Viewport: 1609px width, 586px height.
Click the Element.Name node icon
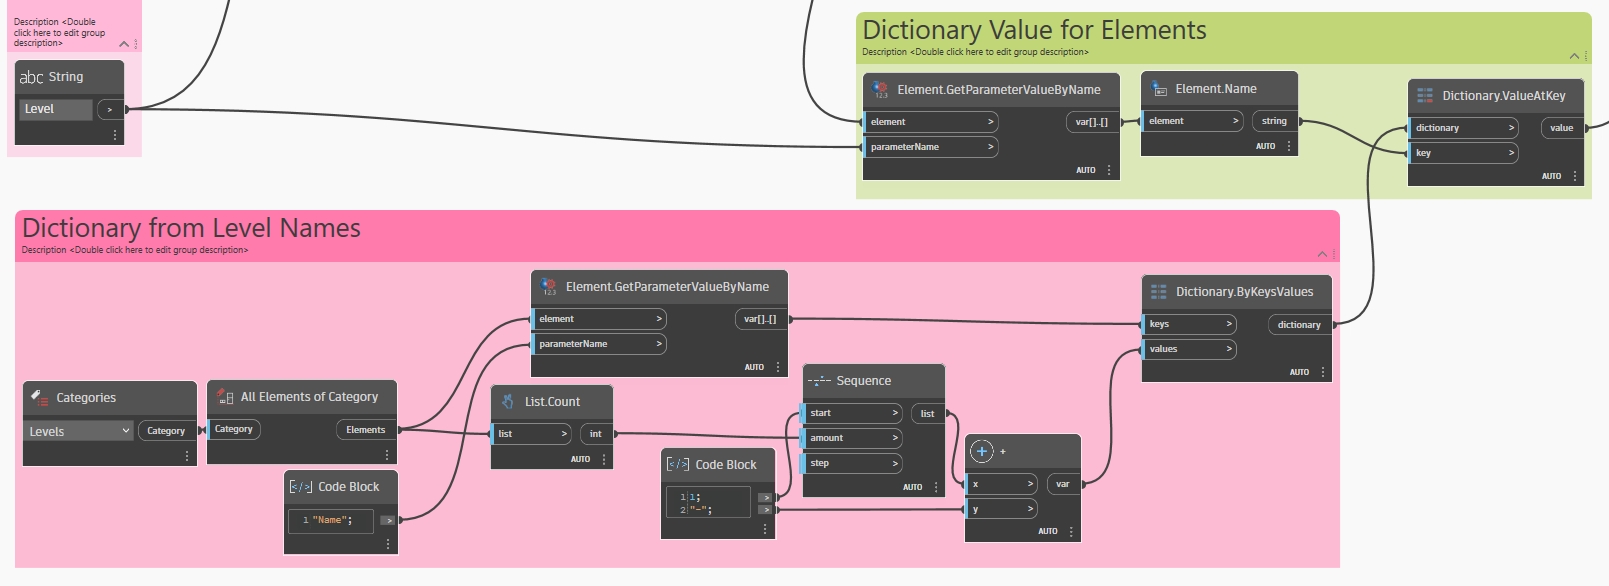(1159, 89)
